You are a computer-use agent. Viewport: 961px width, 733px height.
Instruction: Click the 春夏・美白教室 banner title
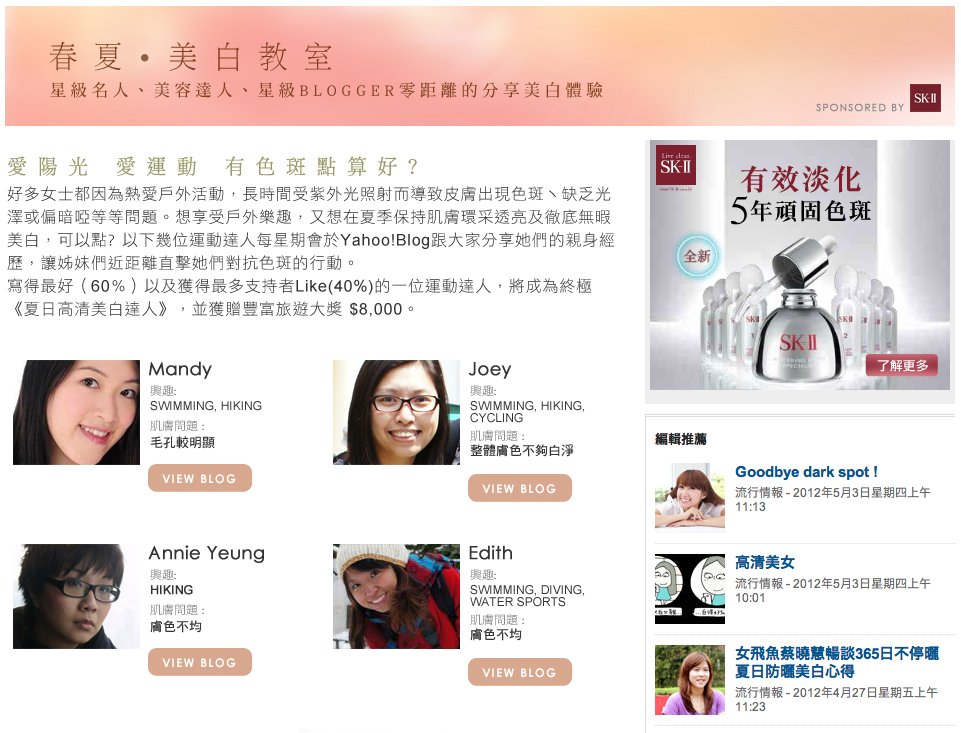point(191,58)
